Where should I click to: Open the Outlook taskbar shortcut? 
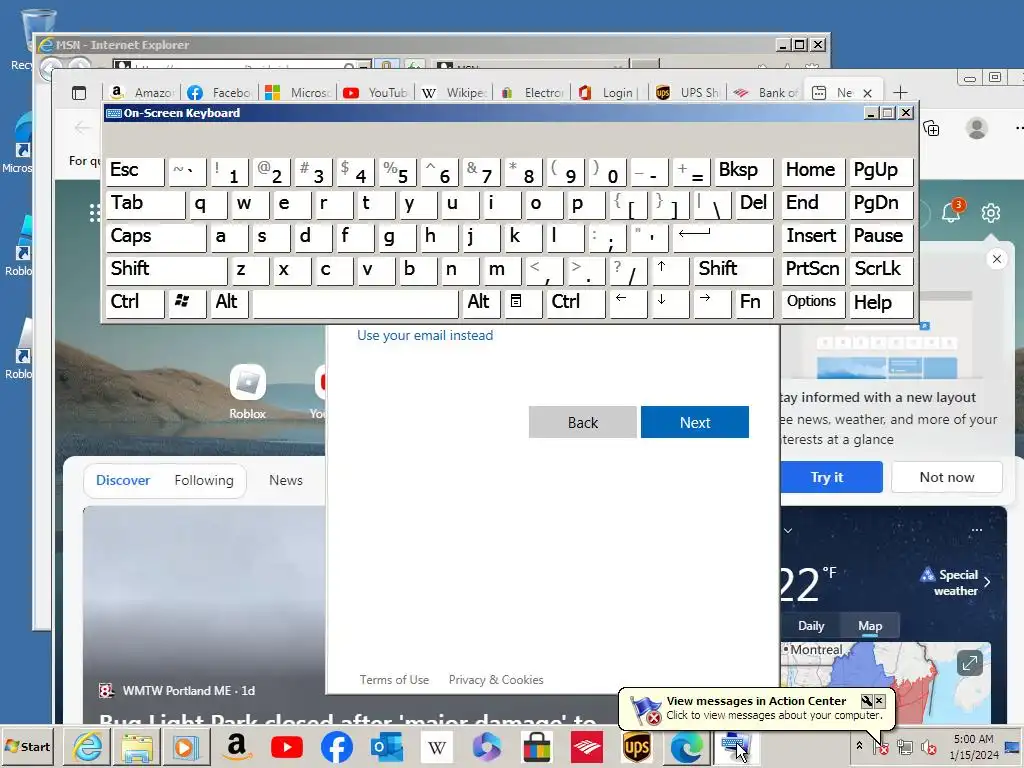point(387,747)
